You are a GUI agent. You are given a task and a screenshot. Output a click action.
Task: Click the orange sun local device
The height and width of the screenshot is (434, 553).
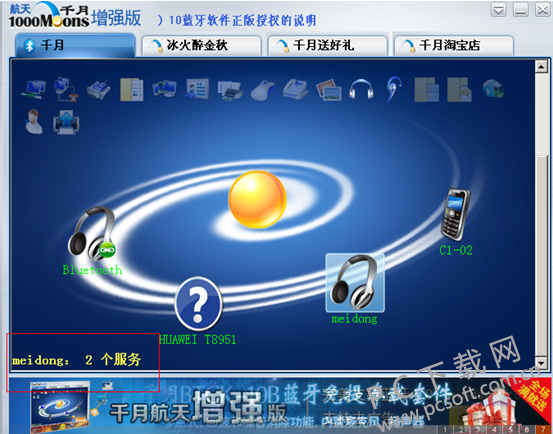(x=257, y=200)
